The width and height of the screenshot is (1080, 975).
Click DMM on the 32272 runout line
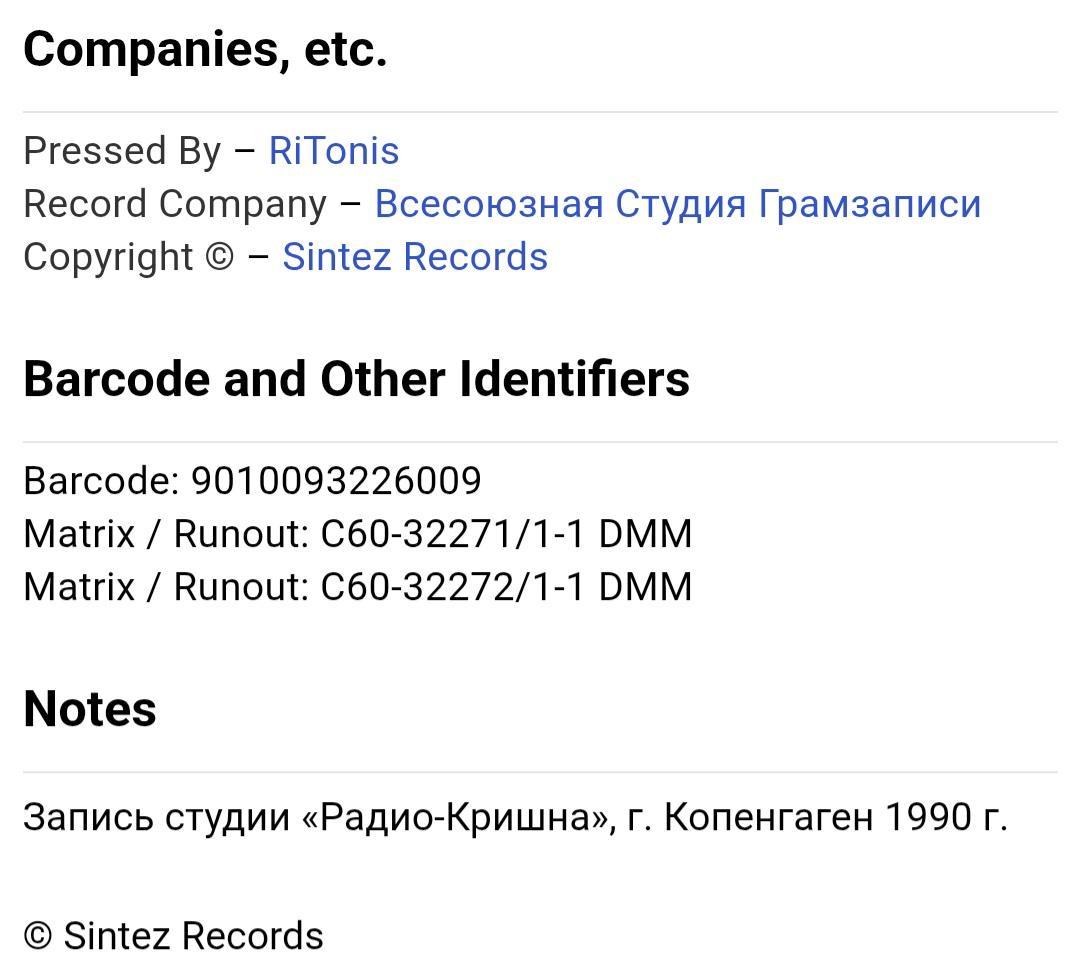coord(645,587)
